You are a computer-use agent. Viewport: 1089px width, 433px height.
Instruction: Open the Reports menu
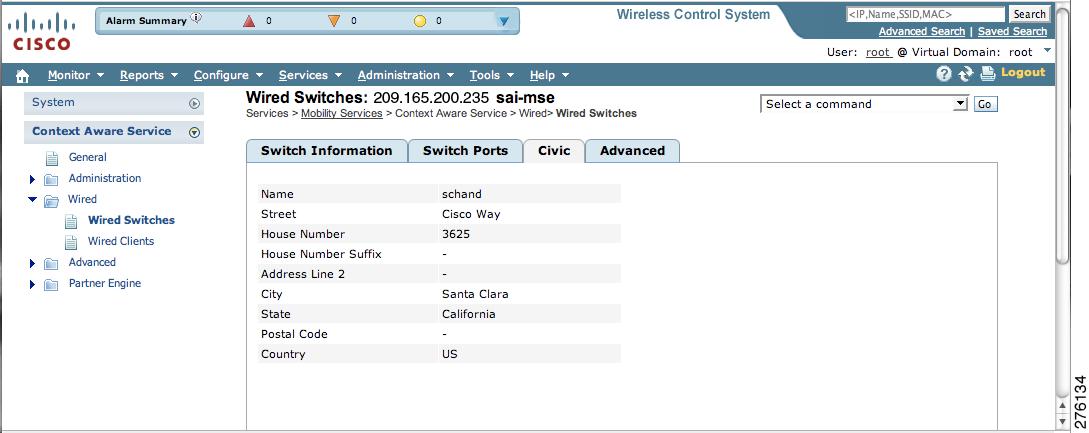[x=149, y=75]
